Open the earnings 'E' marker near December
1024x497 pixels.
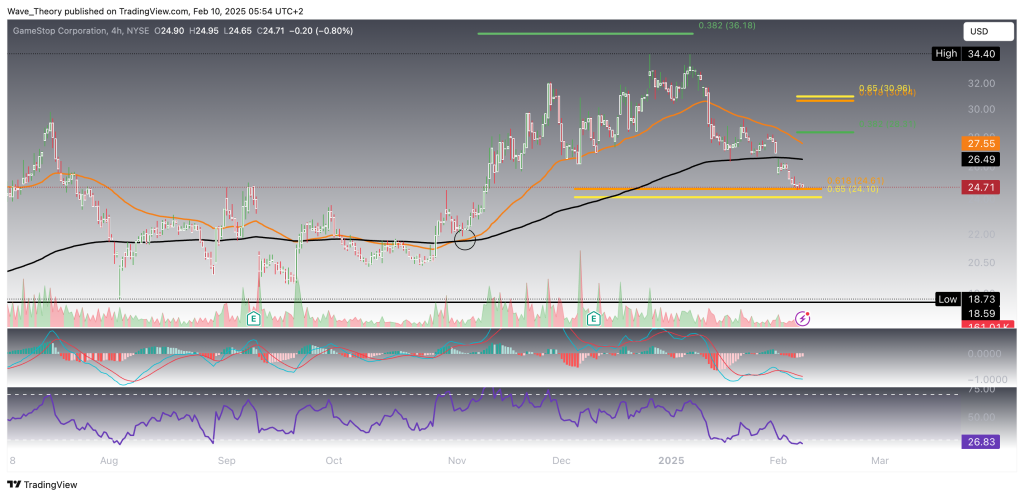click(593, 319)
